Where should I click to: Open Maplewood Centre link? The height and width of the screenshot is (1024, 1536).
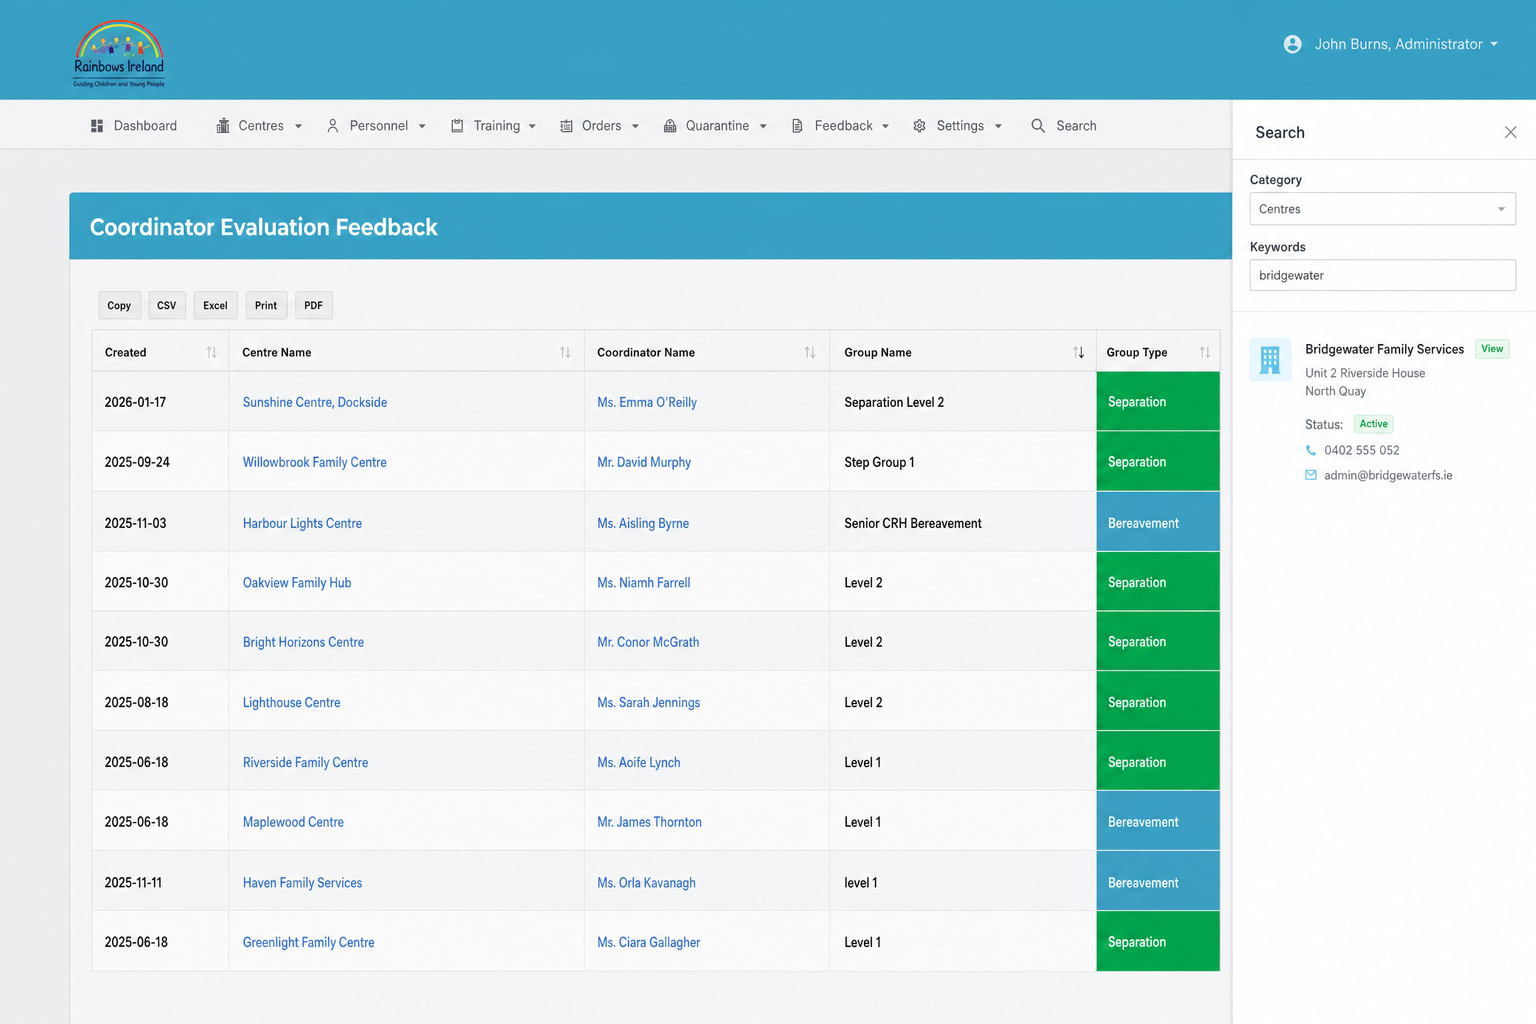293,822
